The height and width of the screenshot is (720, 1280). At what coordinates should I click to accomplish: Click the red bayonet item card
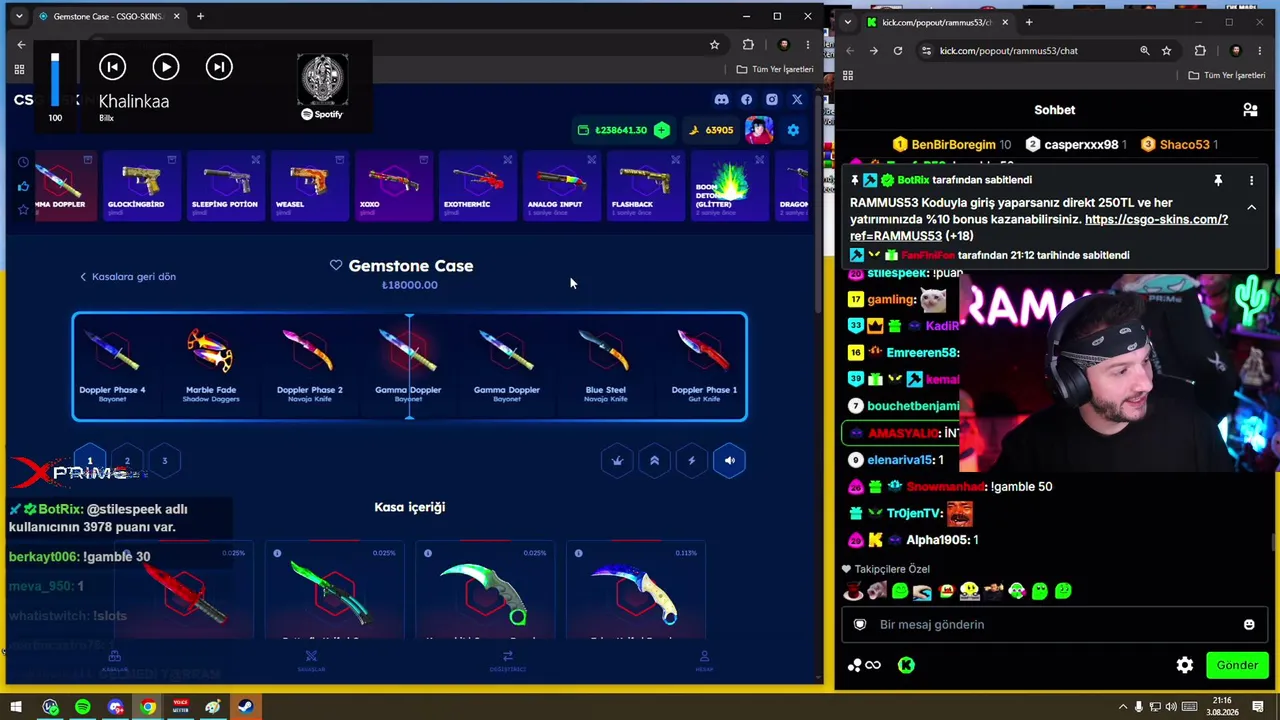point(184,592)
